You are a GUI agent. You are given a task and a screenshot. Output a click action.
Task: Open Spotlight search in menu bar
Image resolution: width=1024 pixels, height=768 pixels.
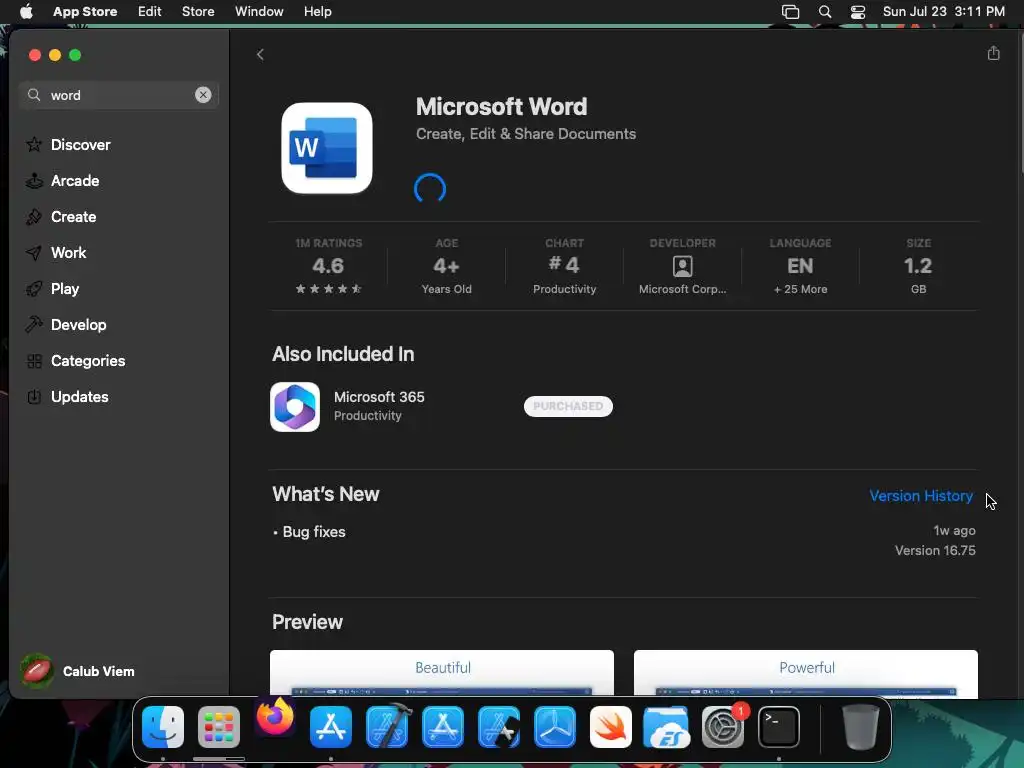tap(825, 12)
